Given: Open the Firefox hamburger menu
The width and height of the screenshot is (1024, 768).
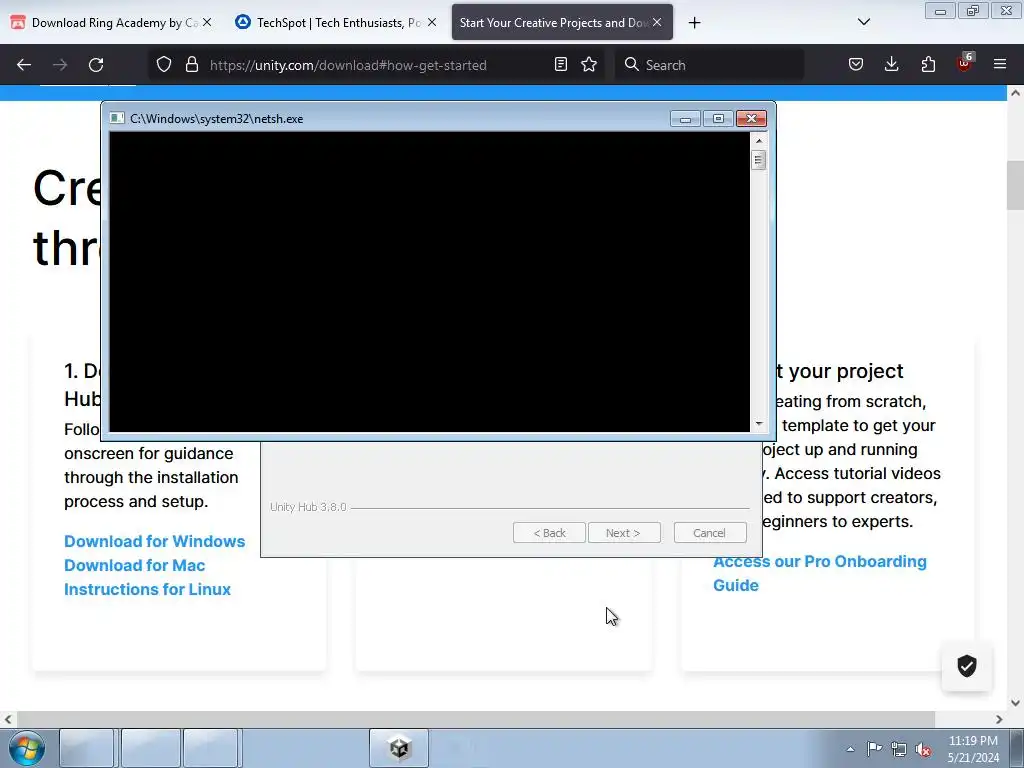Looking at the screenshot, I should click(x=1000, y=64).
